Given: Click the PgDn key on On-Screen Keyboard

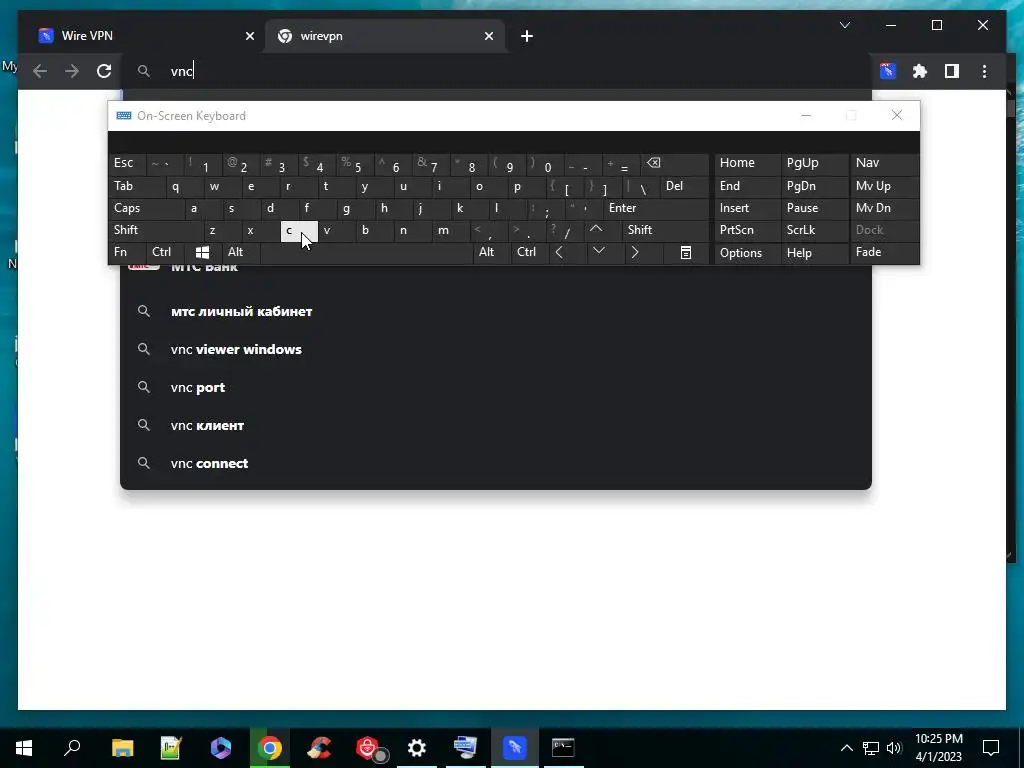Looking at the screenshot, I should click(x=814, y=187).
